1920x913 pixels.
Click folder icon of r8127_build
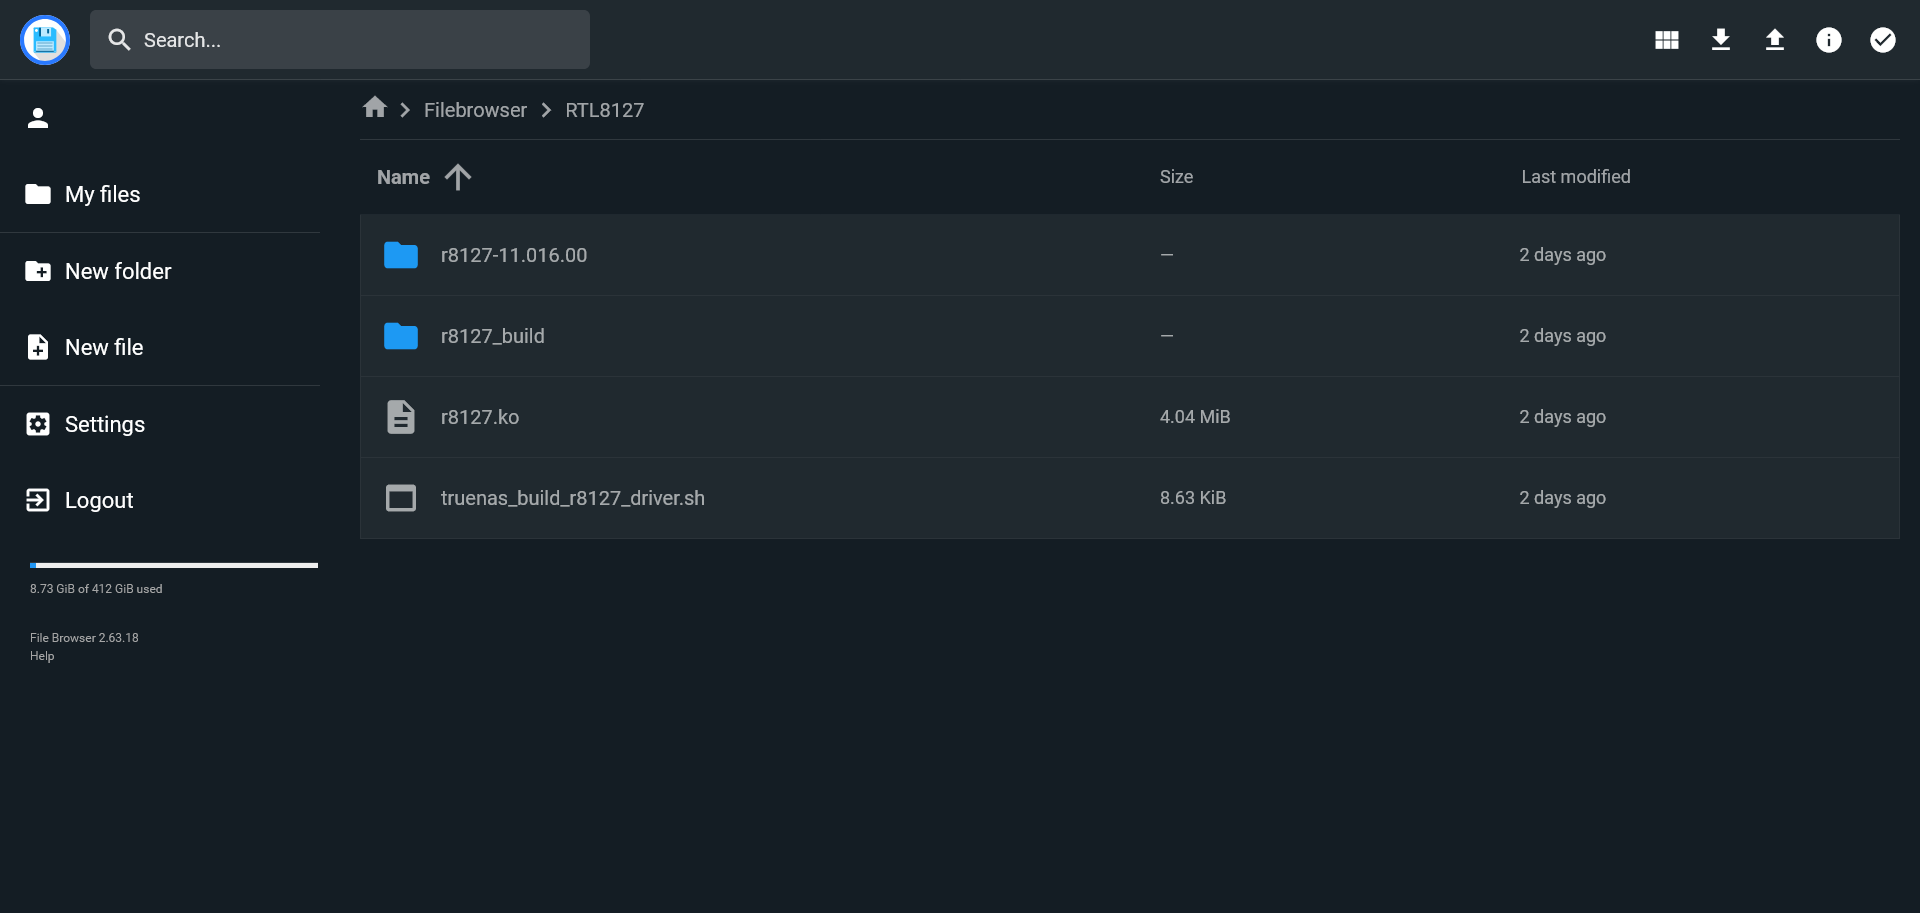click(401, 336)
